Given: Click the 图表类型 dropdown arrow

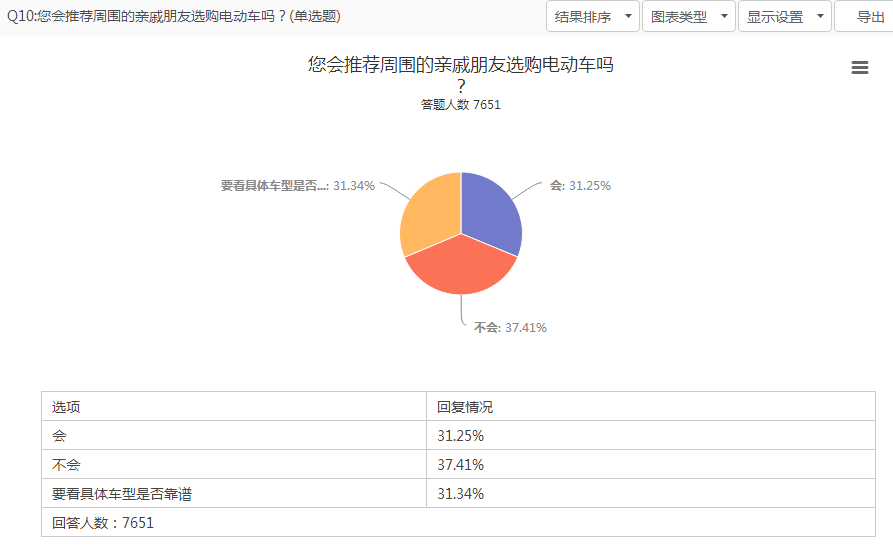Looking at the screenshot, I should click(x=724, y=16).
